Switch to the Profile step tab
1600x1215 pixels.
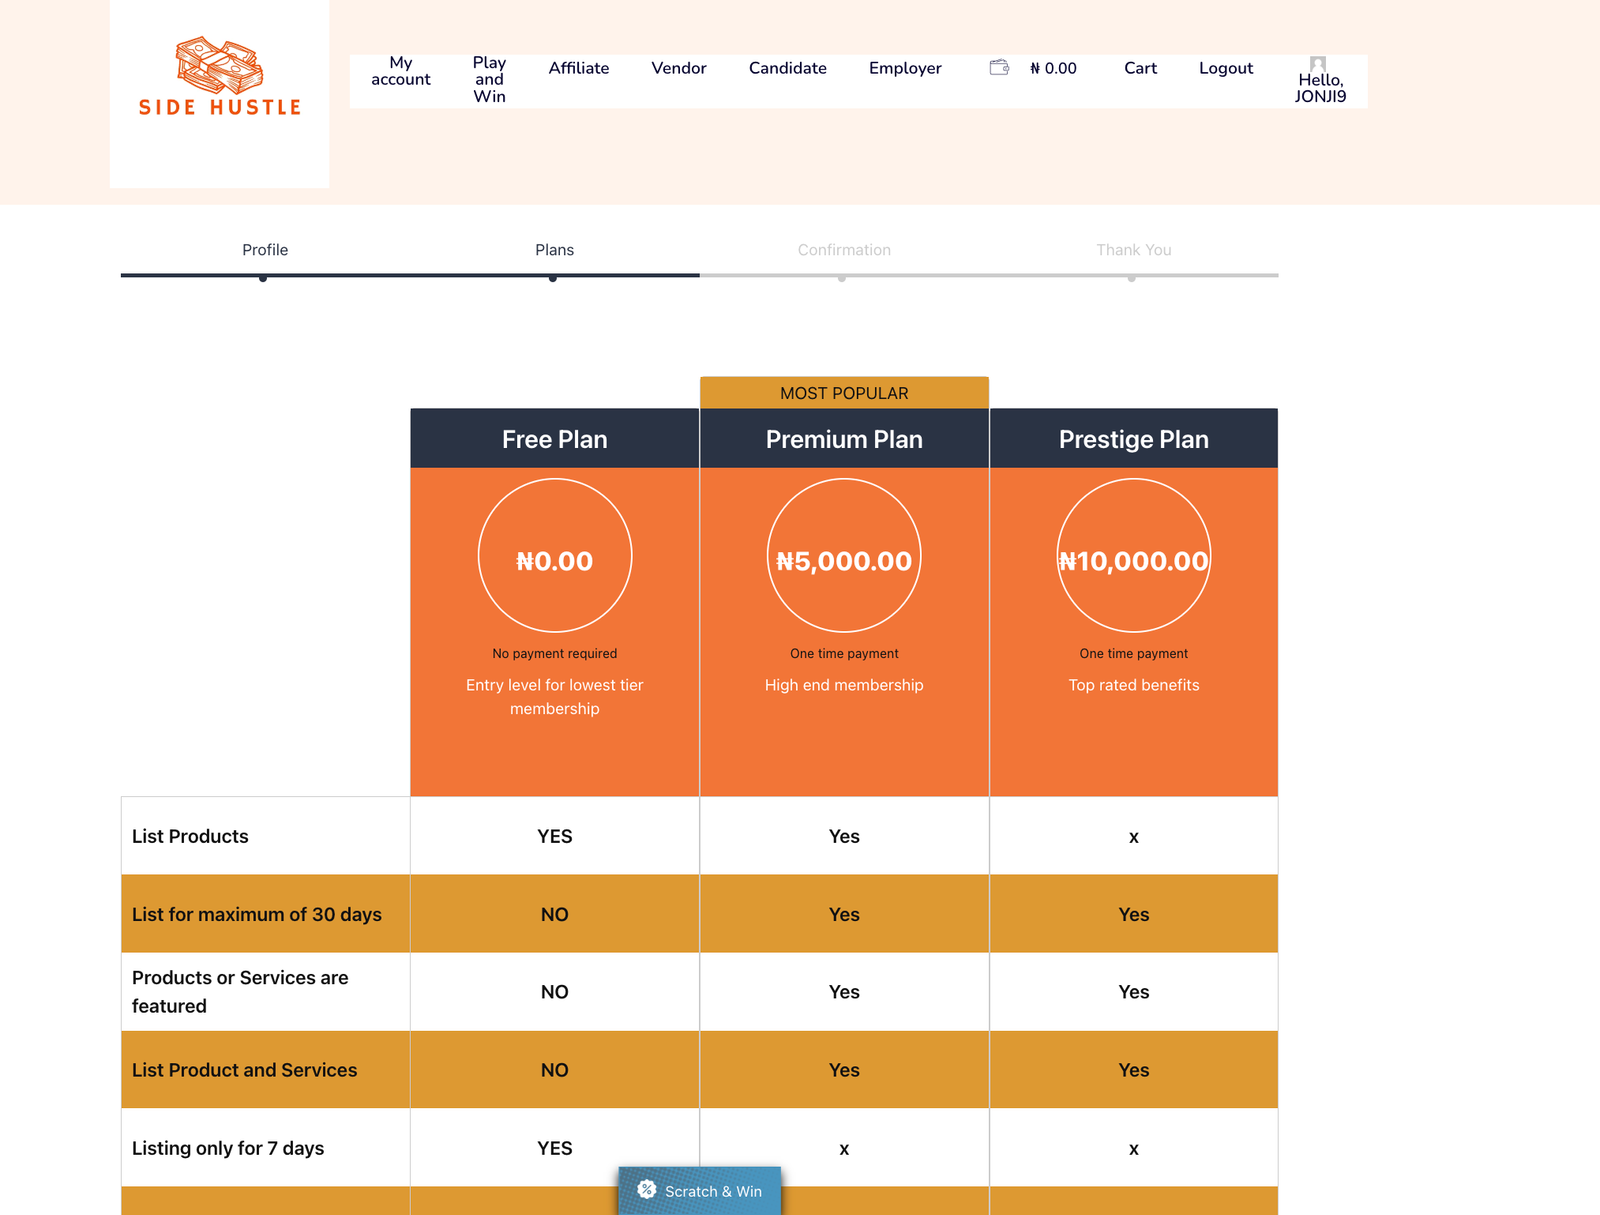pos(265,250)
